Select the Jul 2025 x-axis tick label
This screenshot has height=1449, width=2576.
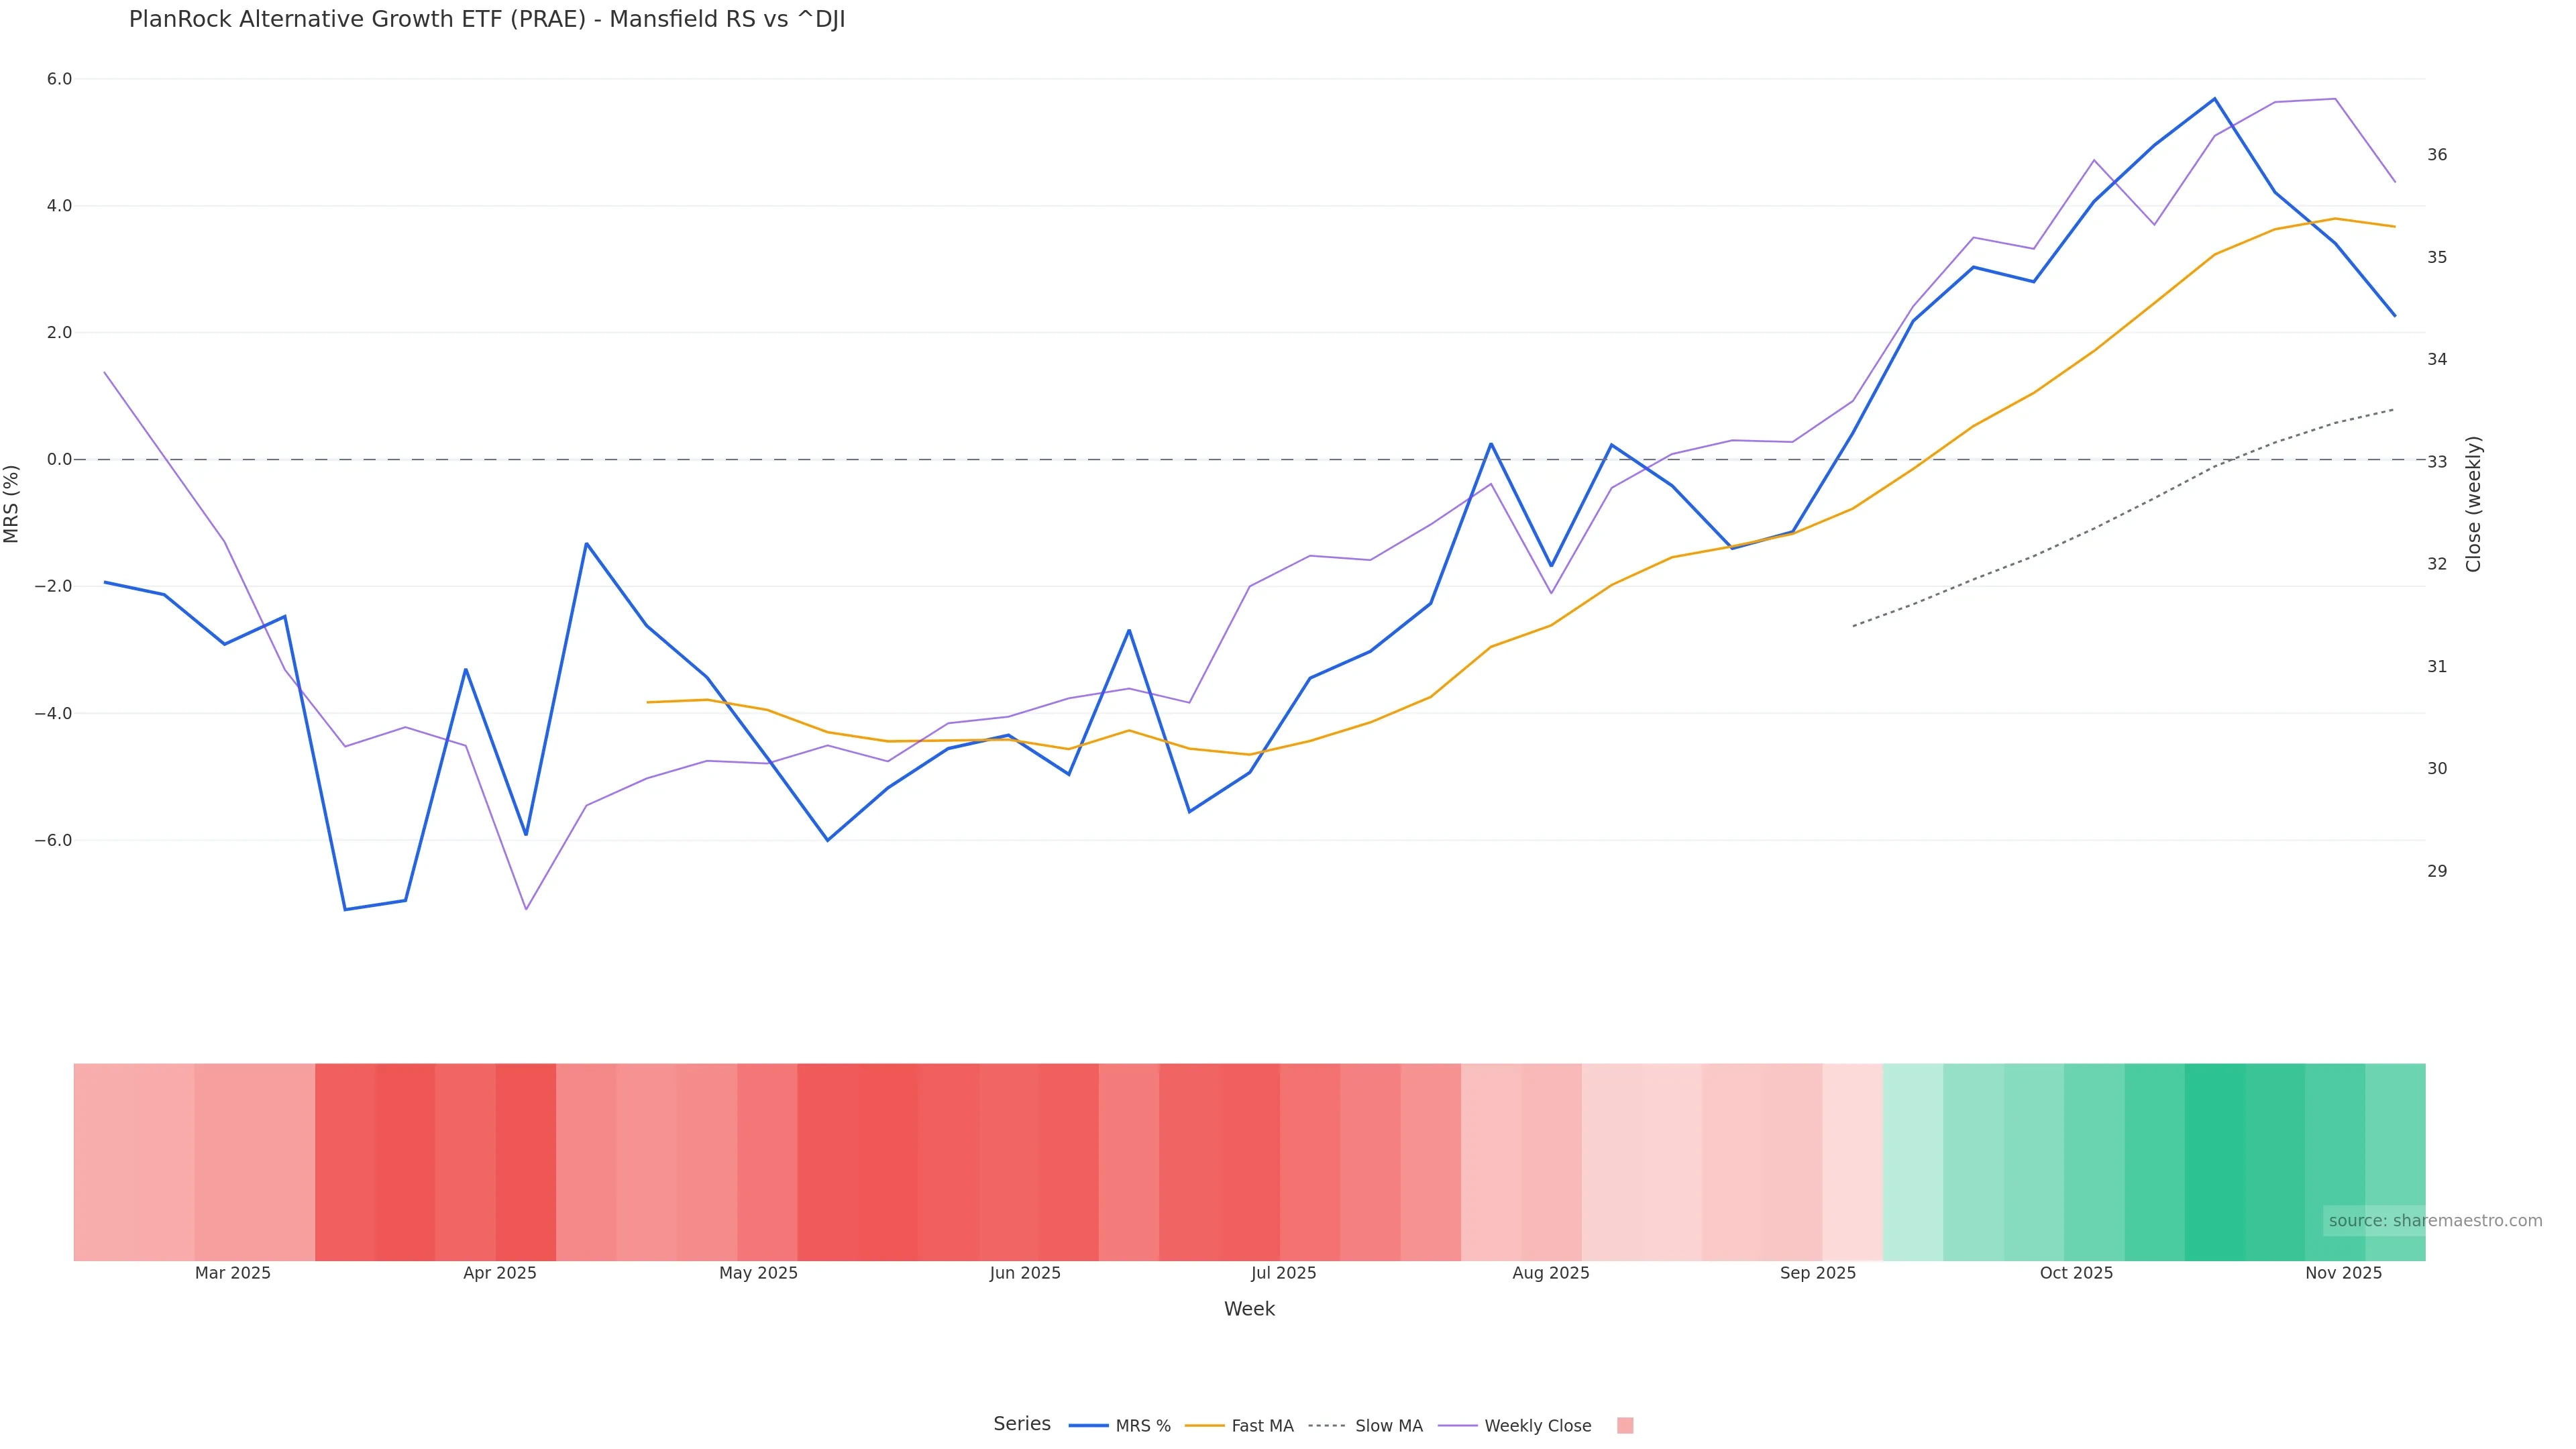[x=1283, y=1273]
